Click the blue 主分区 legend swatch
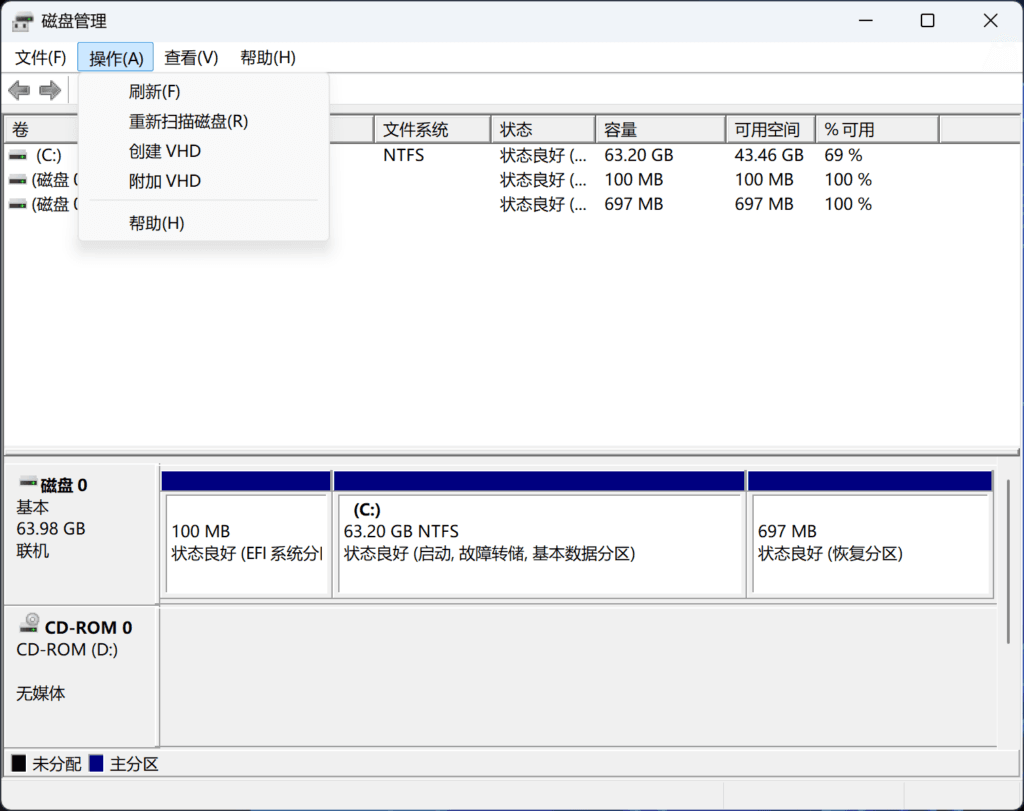Image resolution: width=1024 pixels, height=811 pixels. coord(94,763)
